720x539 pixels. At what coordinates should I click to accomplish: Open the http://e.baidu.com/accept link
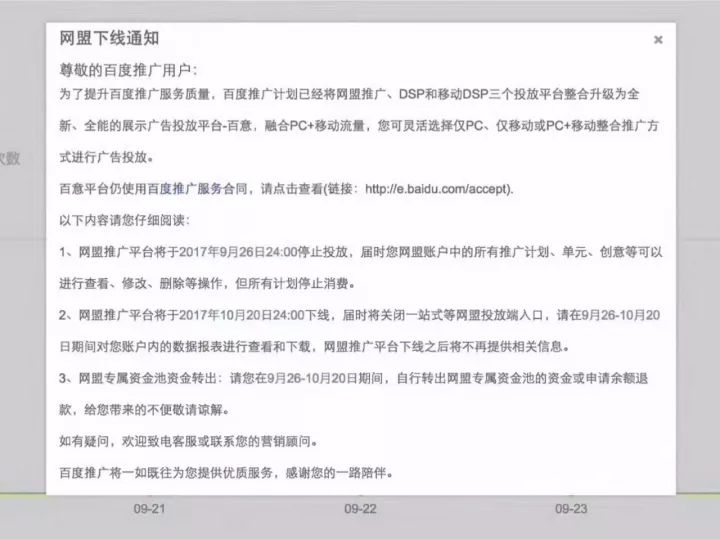[438, 189]
